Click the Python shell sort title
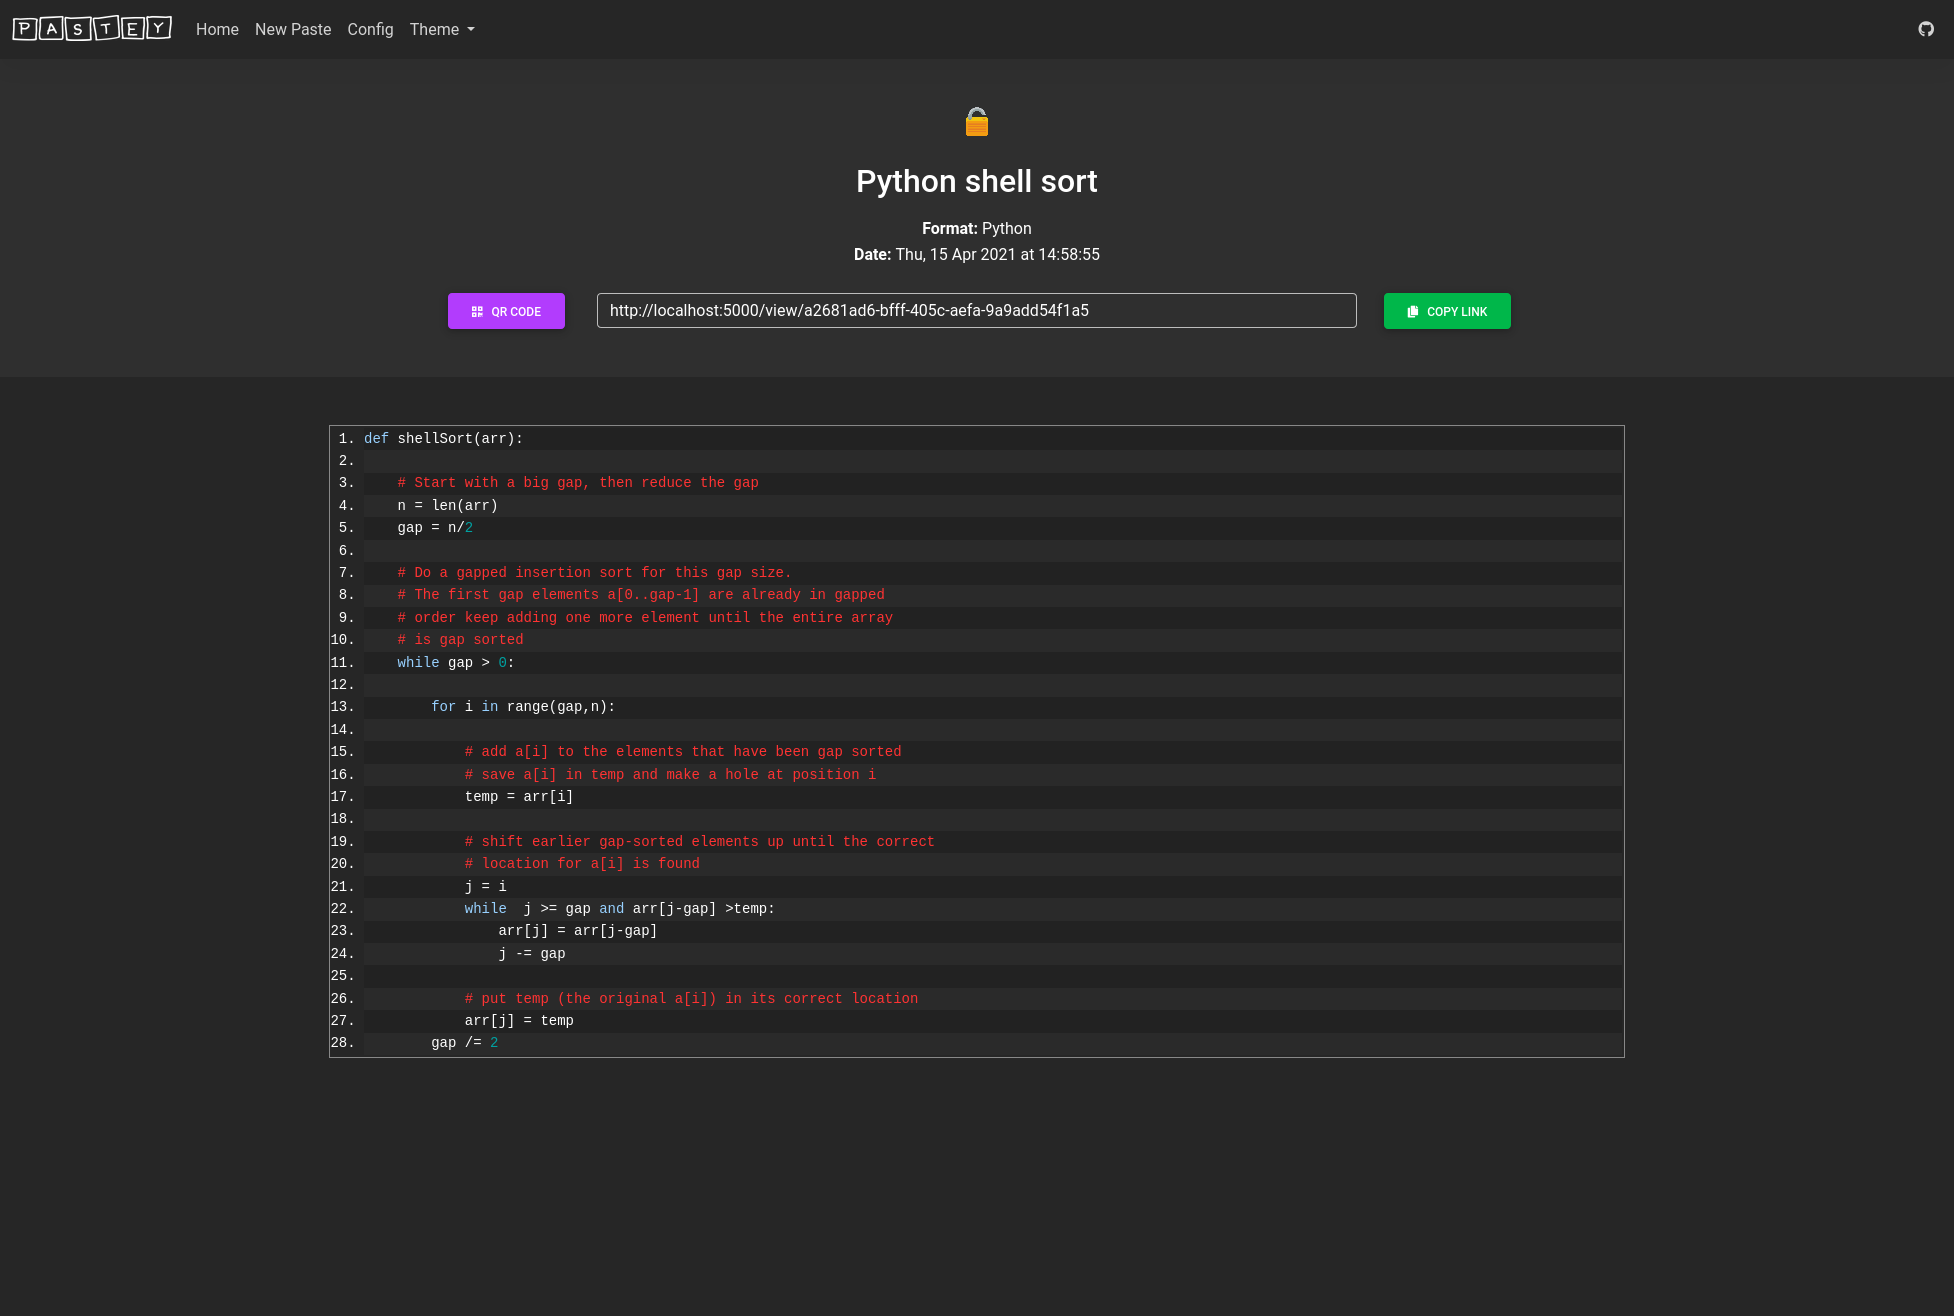Screen dimensions: 1954x1316 (x=976, y=181)
